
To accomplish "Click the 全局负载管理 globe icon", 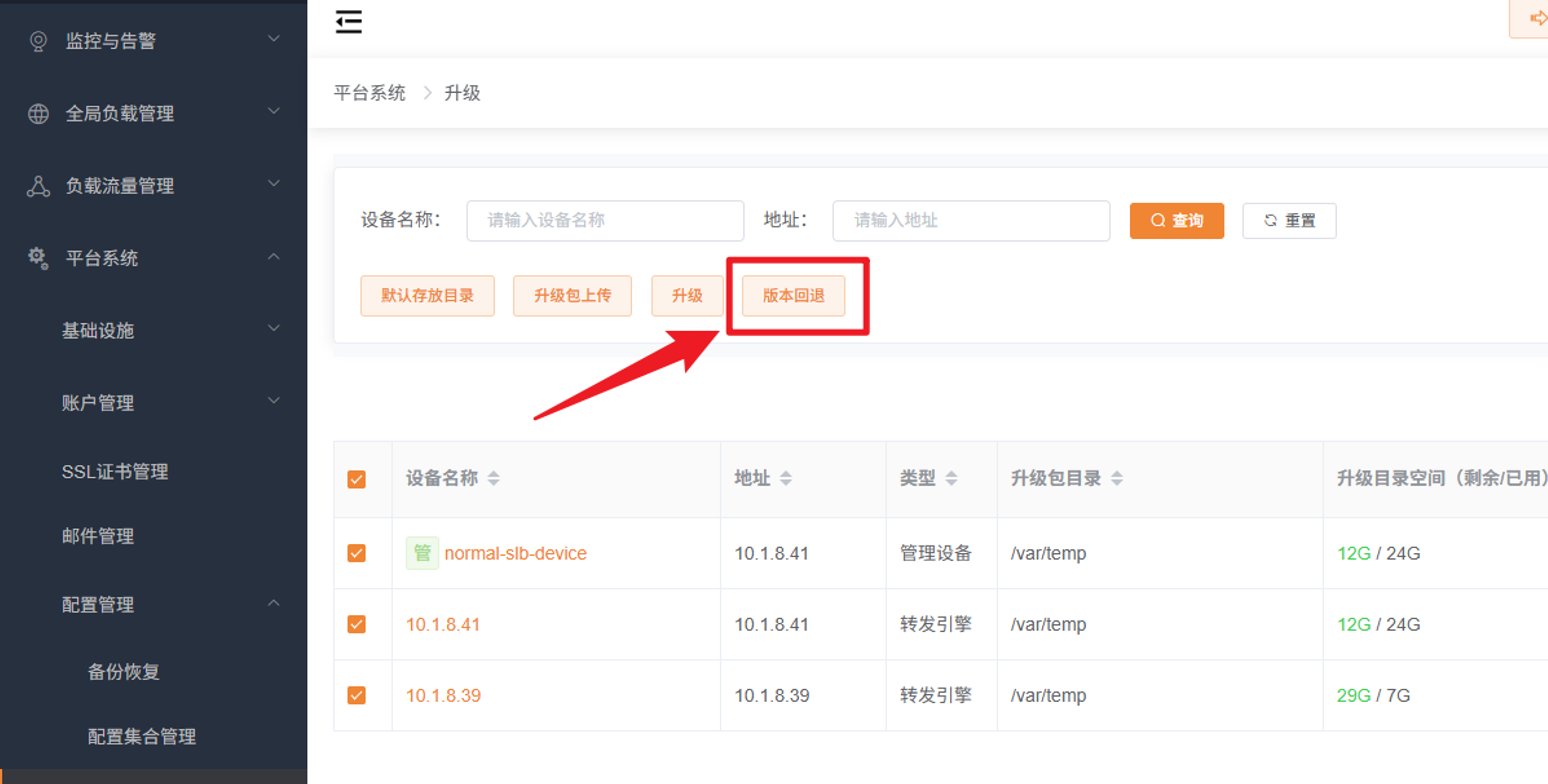I will 38,114.
